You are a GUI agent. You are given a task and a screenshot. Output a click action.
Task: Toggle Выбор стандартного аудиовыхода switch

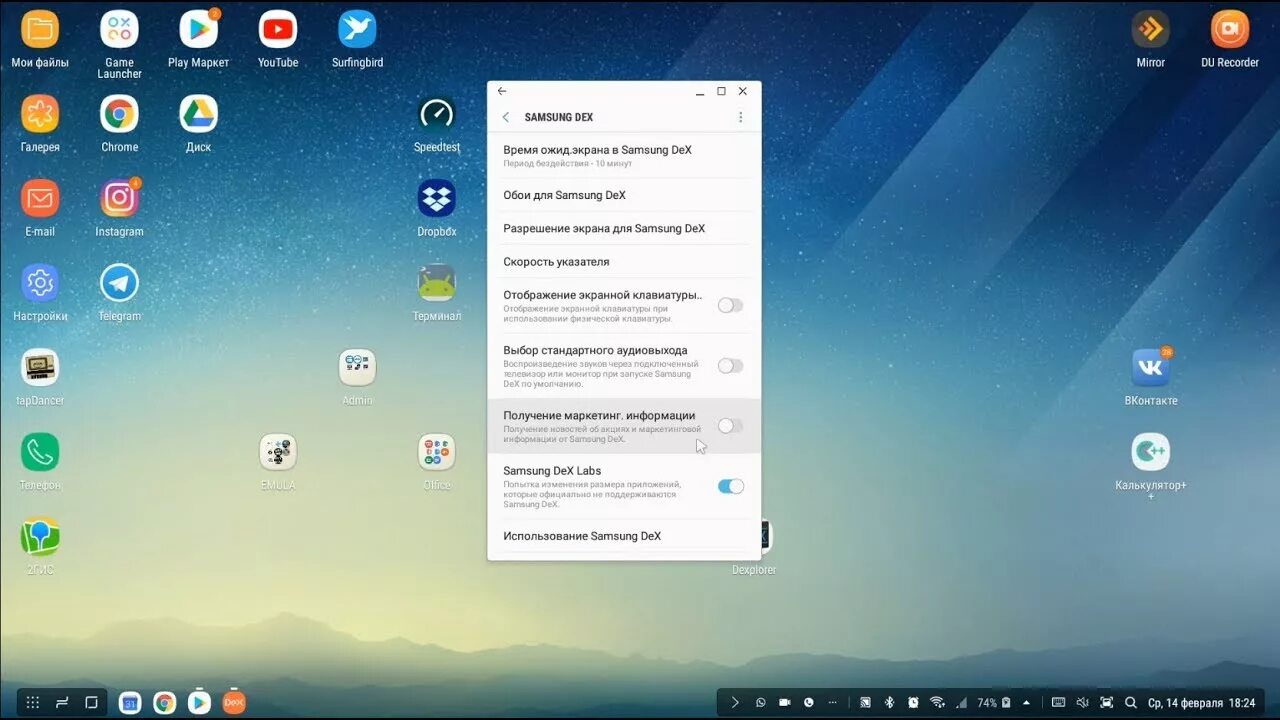pos(730,366)
